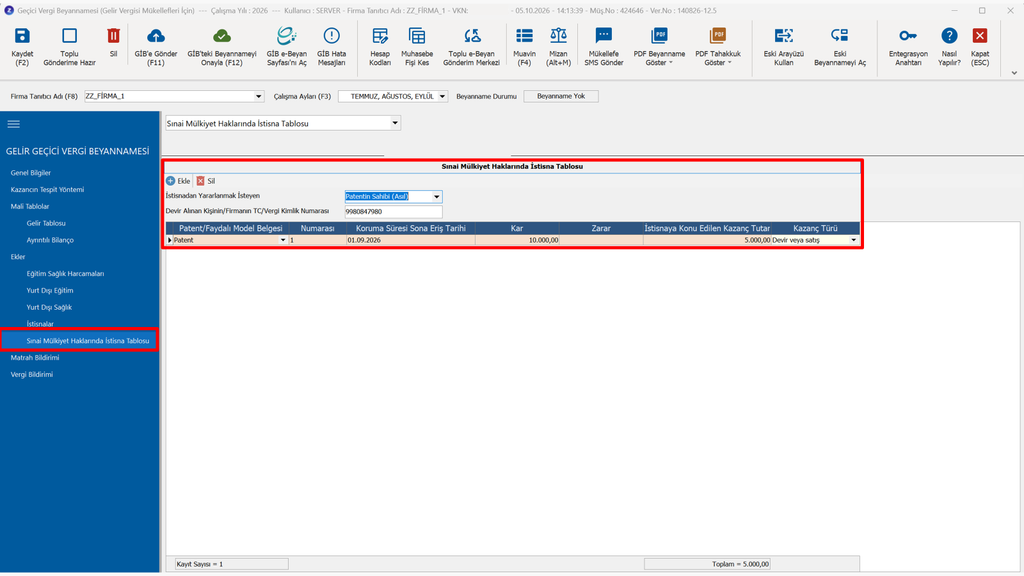This screenshot has height=576, width=1024.
Task: Click GİB'teki Beyannameyi Onayla (F12) icon
Action: click(222, 37)
